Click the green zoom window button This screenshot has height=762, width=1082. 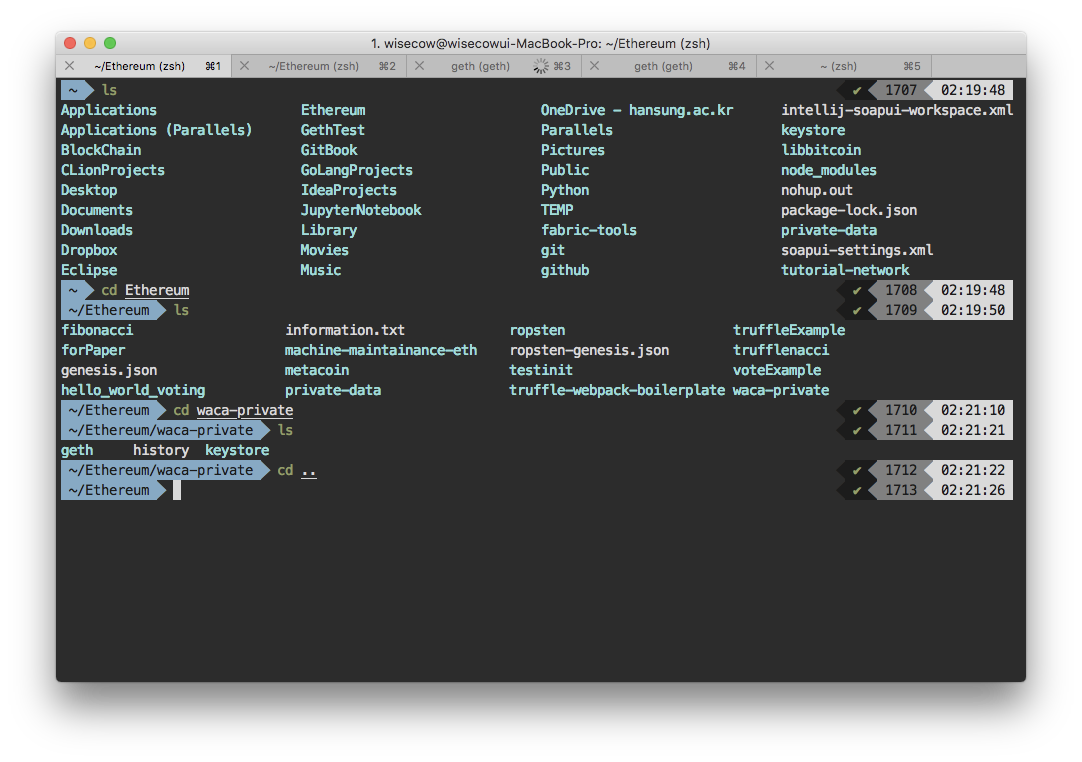[110, 43]
